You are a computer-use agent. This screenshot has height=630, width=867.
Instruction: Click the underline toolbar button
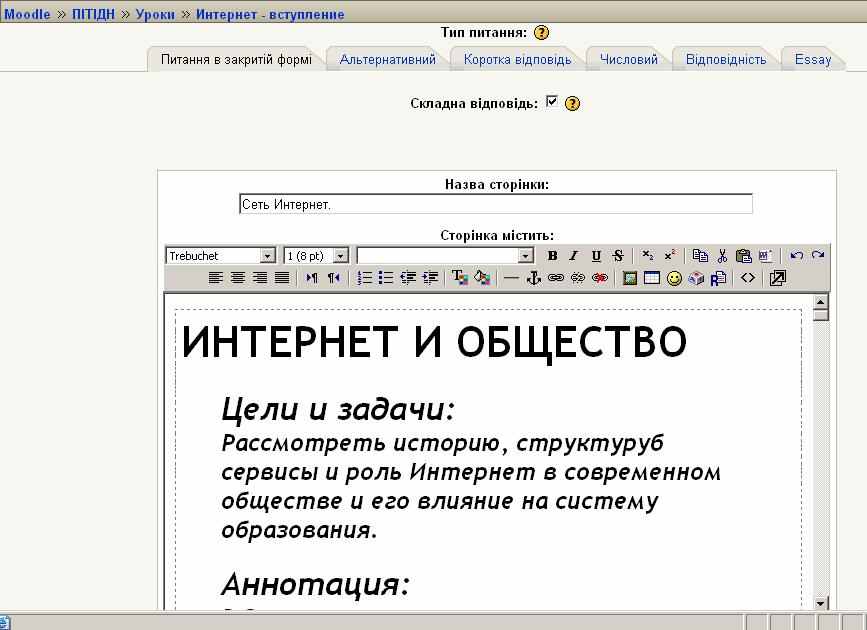coord(596,256)
